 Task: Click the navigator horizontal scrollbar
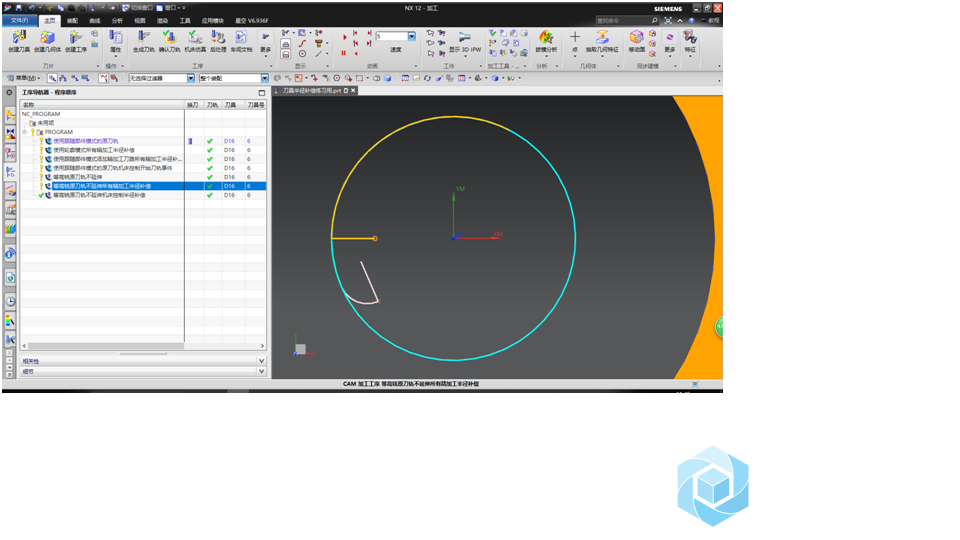[106, 346]
